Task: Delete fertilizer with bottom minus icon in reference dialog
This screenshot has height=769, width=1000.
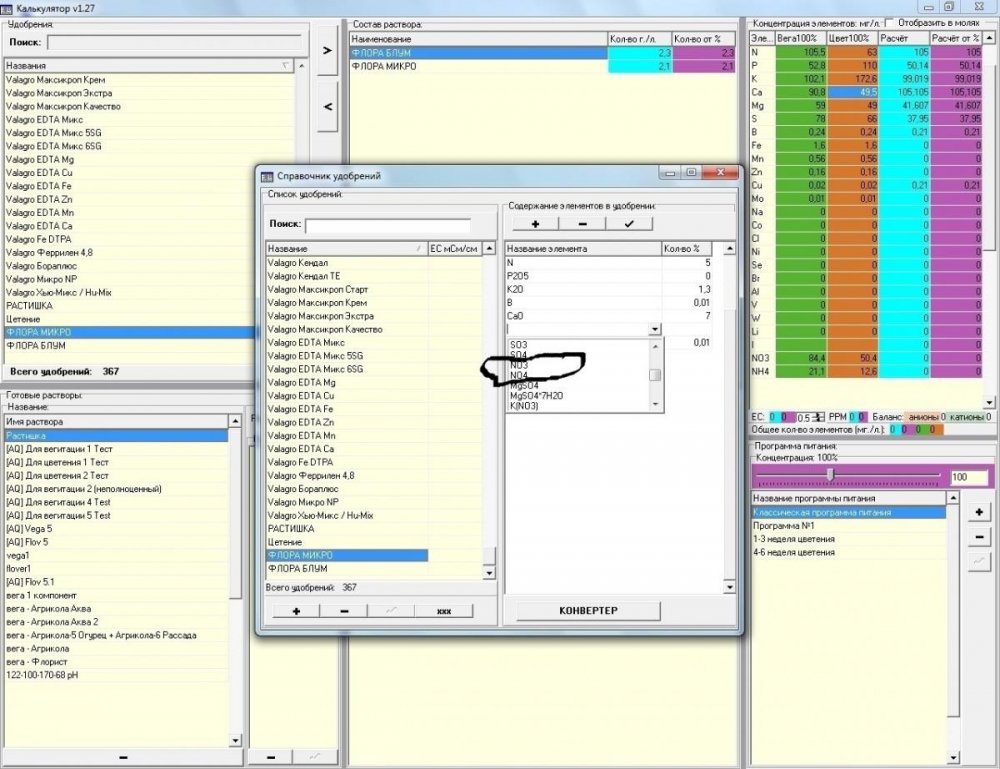Action: pos(344,611)
